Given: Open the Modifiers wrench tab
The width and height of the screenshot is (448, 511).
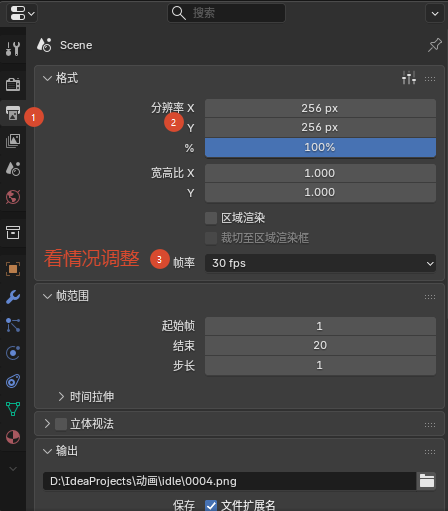Looking at the screenshot, I should (13, 297).
